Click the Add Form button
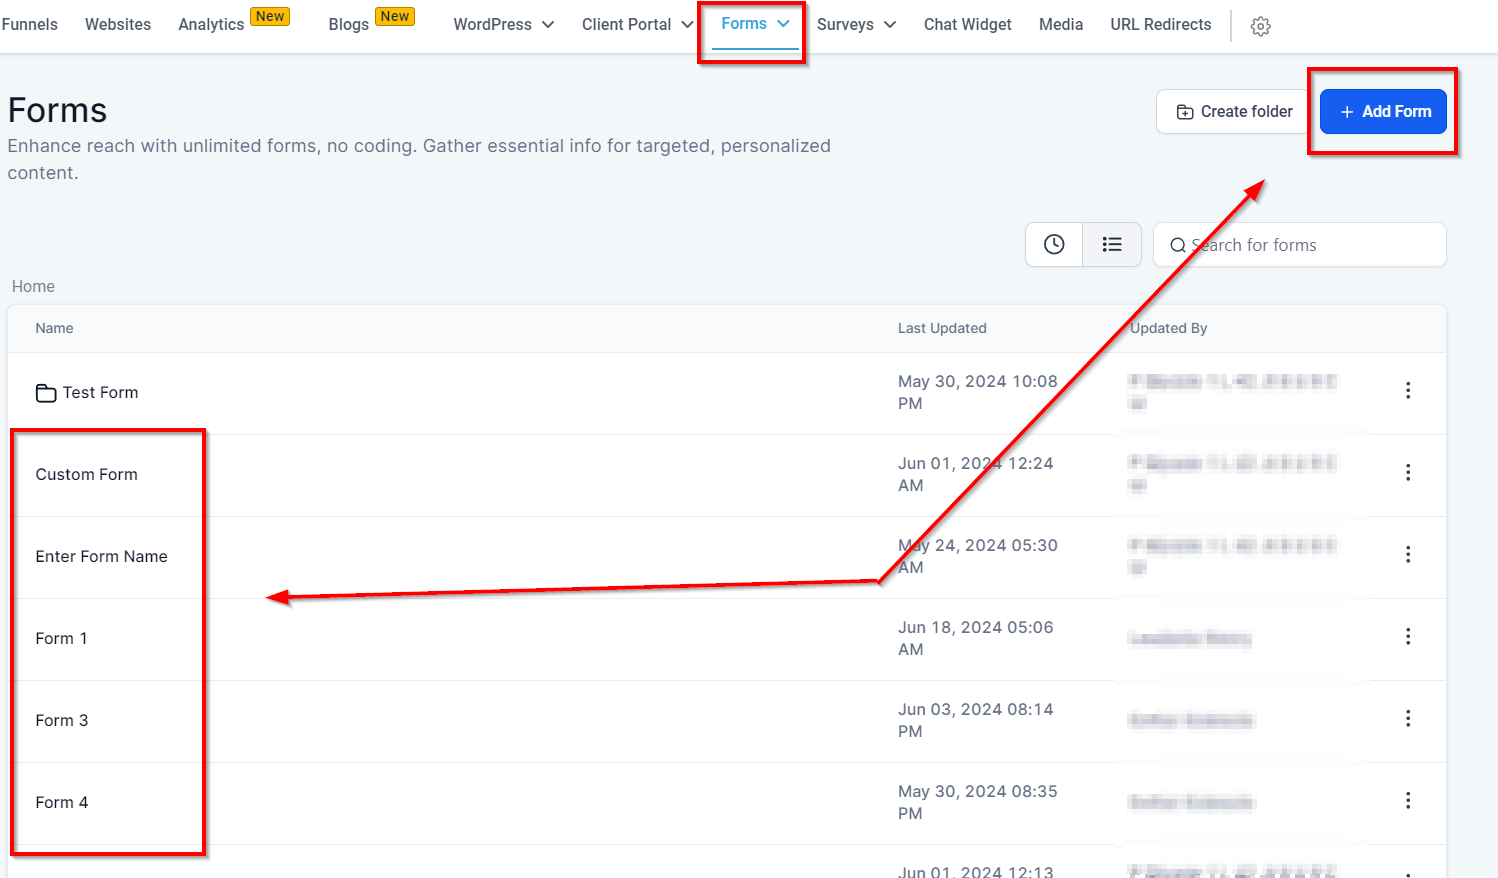 coord(1383,111)
